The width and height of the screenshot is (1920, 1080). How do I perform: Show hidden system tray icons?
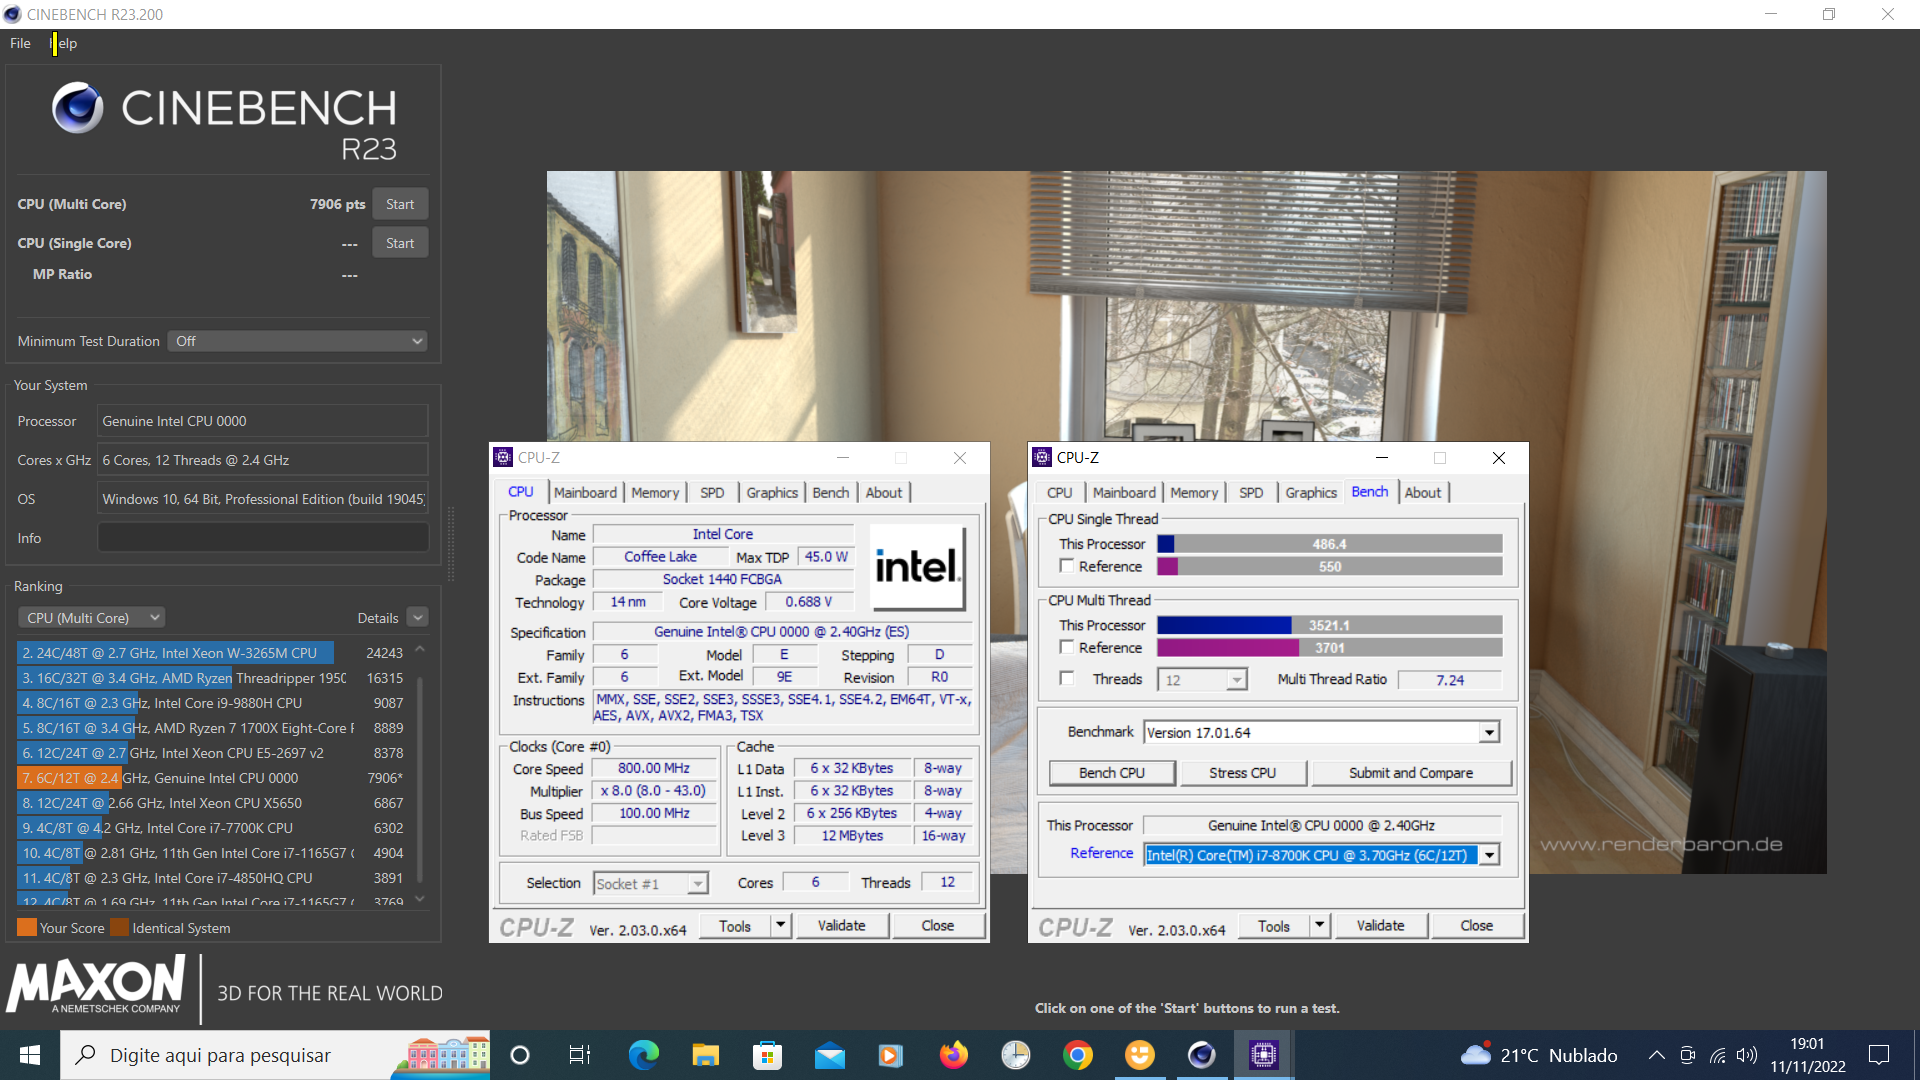click(x=1656, y=1055)
